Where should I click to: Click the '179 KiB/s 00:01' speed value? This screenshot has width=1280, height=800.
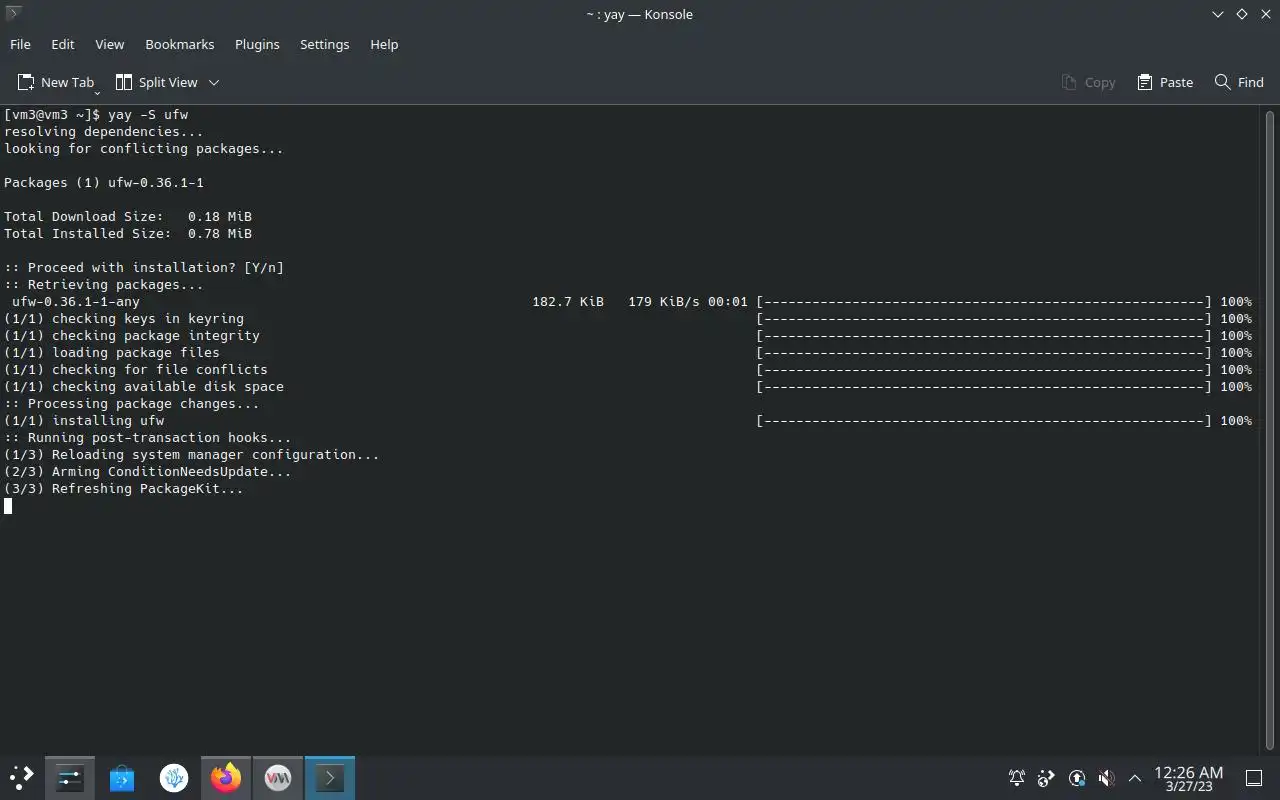pyautogui.click(x=688, y=301)
